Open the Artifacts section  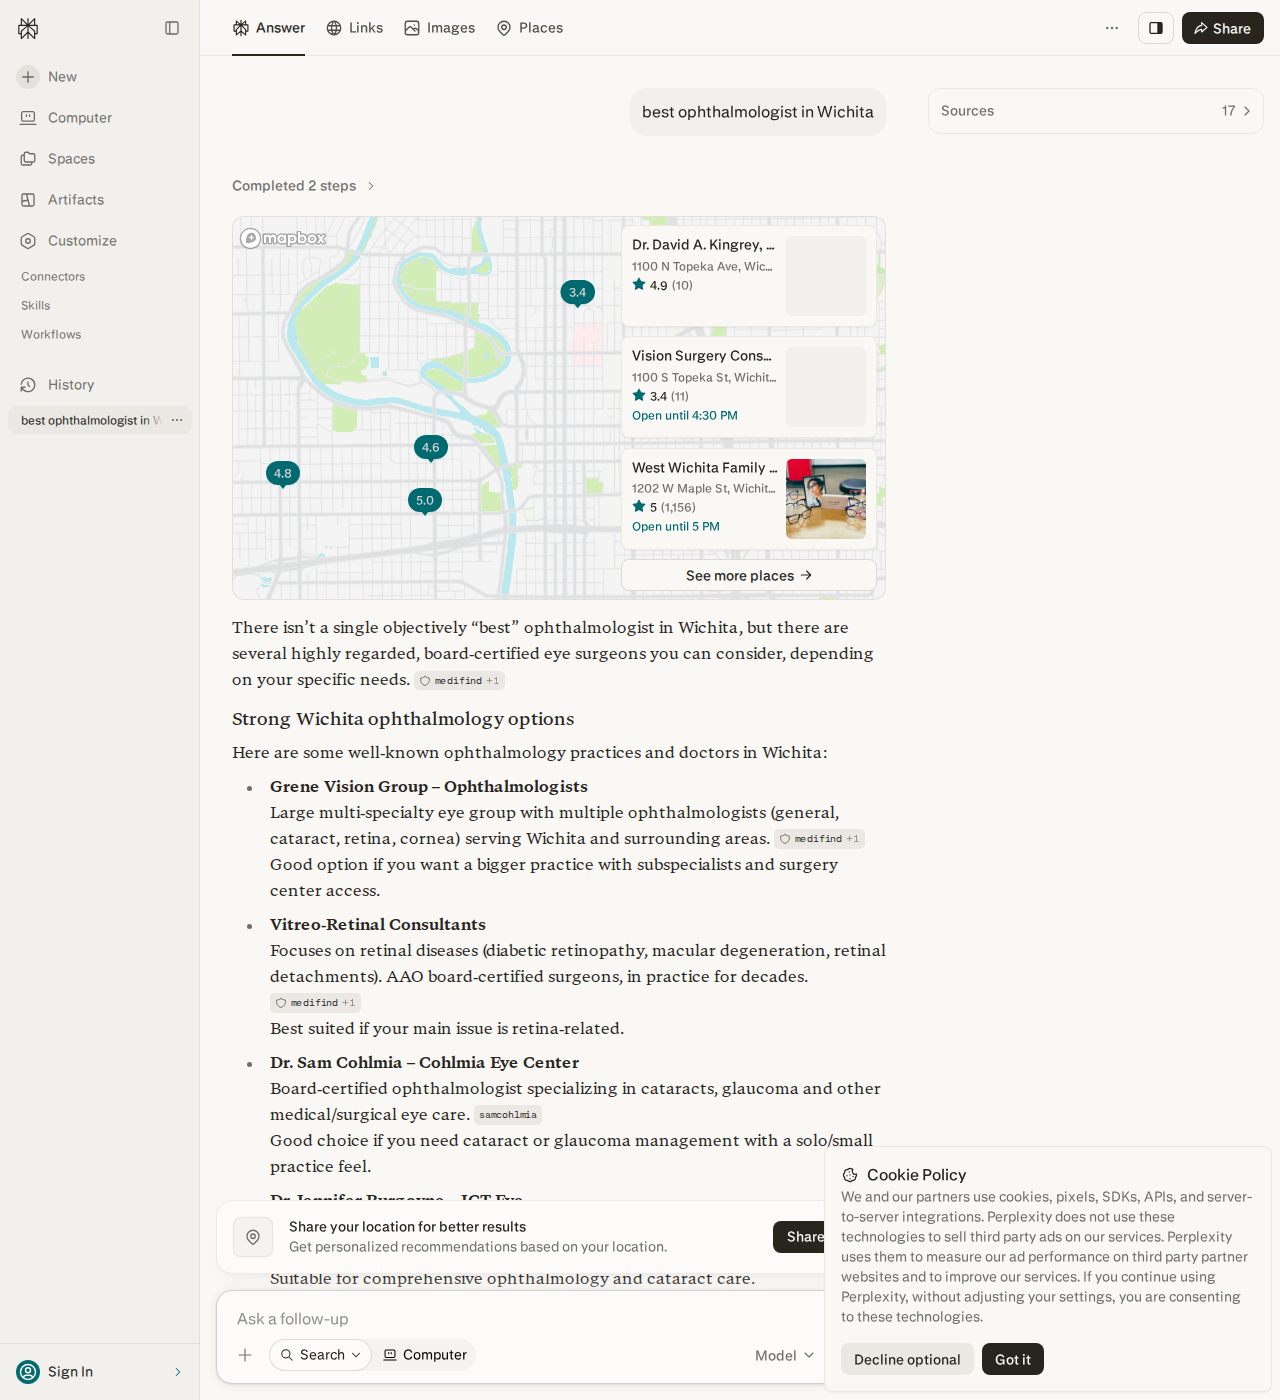click(x=75, y=200)
